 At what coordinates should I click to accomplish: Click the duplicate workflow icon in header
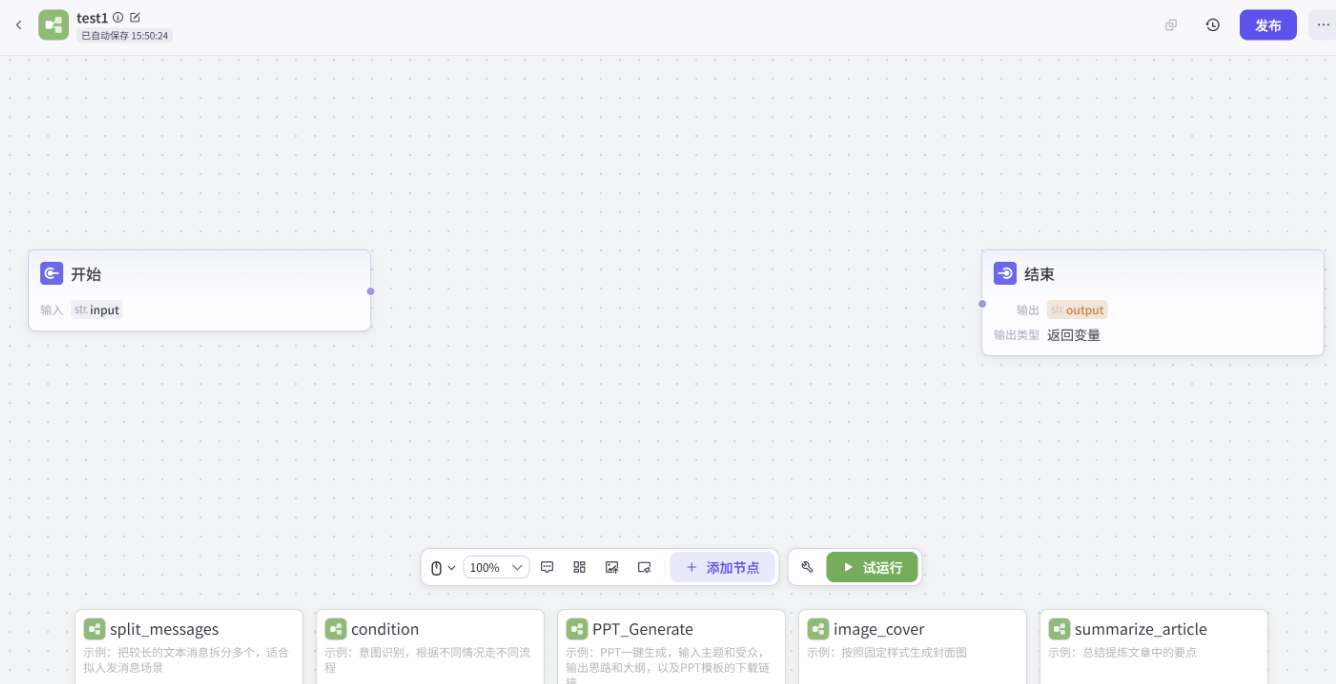[1171, 25]
